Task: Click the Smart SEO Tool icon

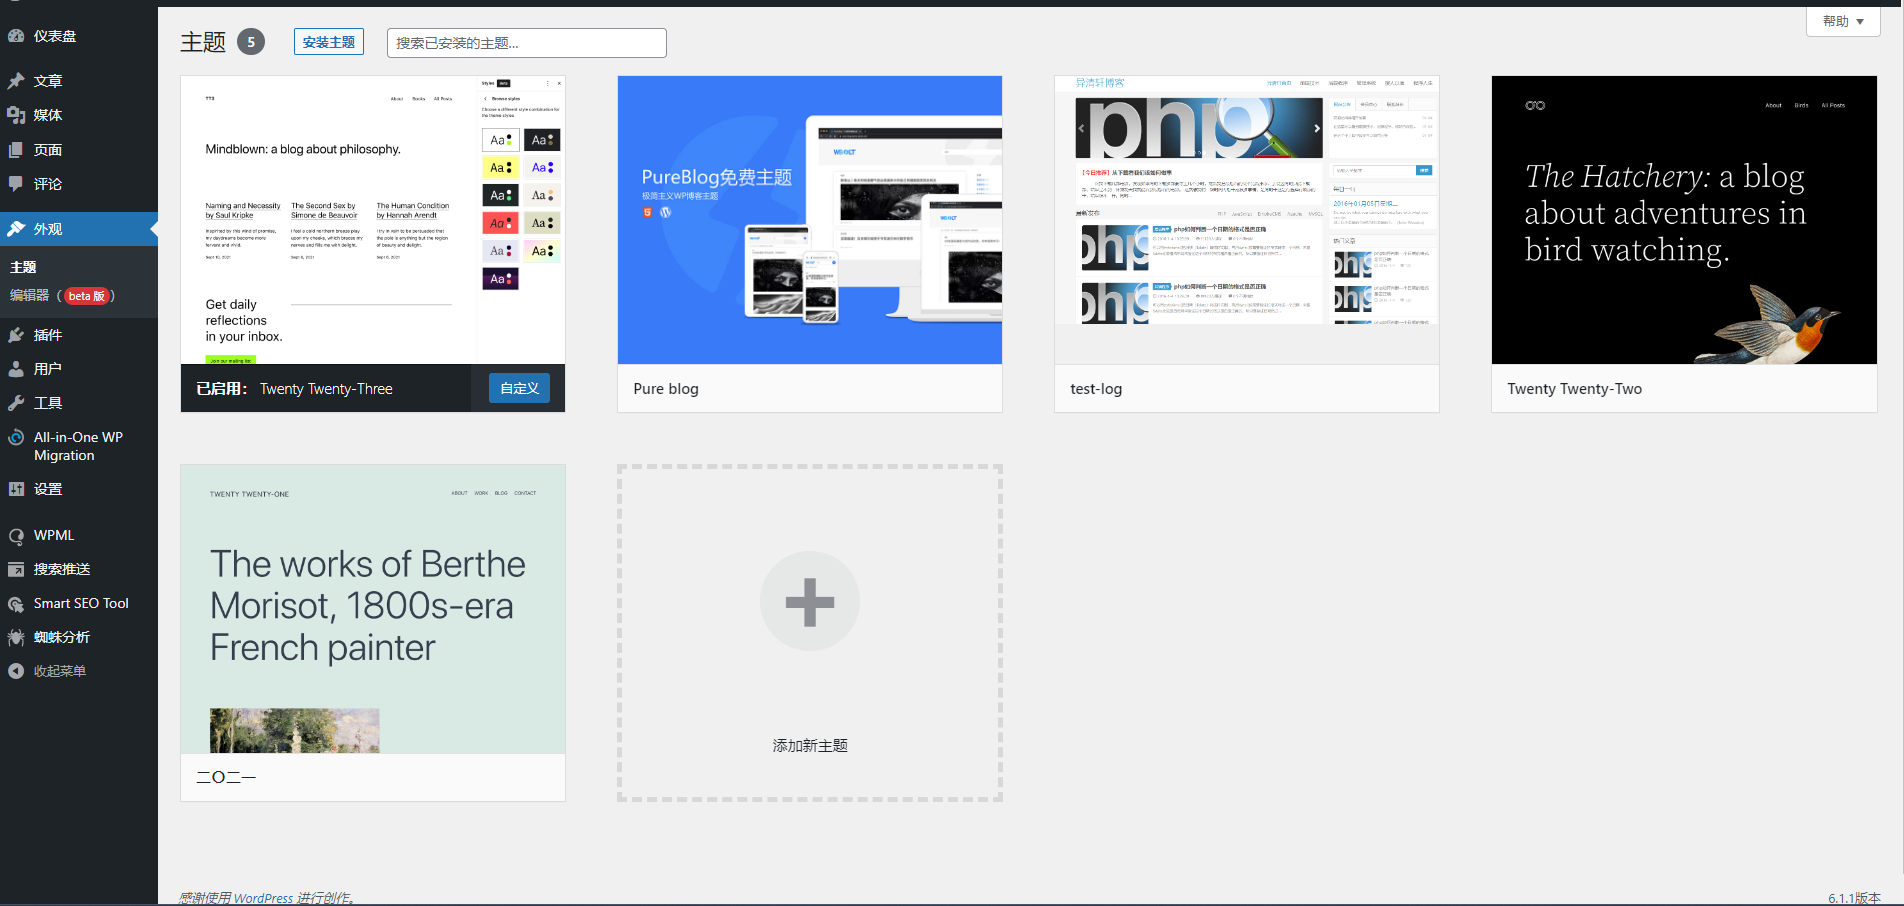Action: click(x=16, y=603)
